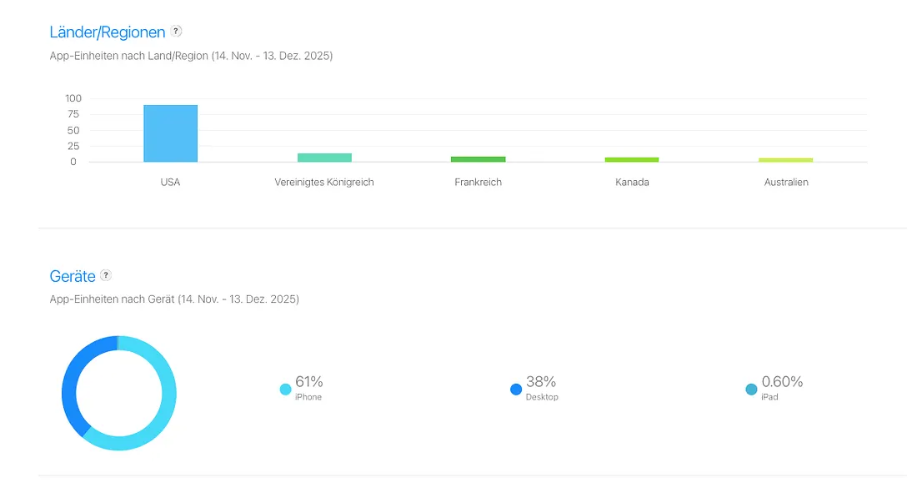Click the Australien bar in the chart
Viewport: 908px width, 480px height.
point(786,159)
